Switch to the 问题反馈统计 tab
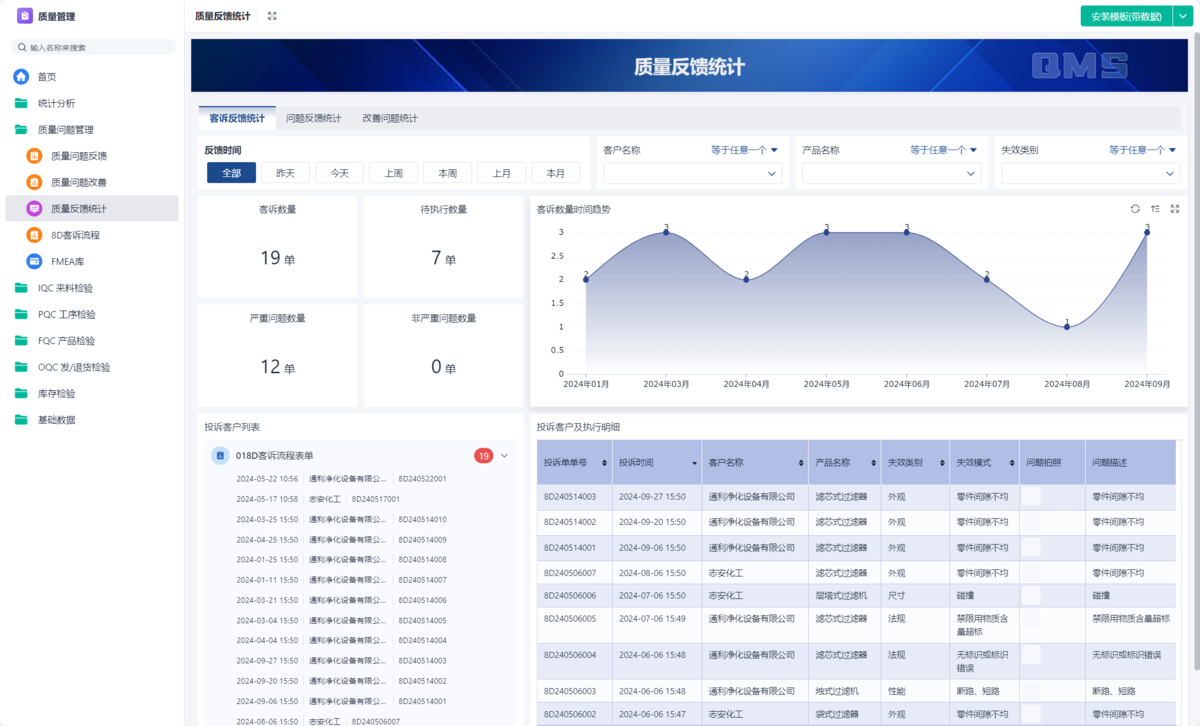 point(313,118)
